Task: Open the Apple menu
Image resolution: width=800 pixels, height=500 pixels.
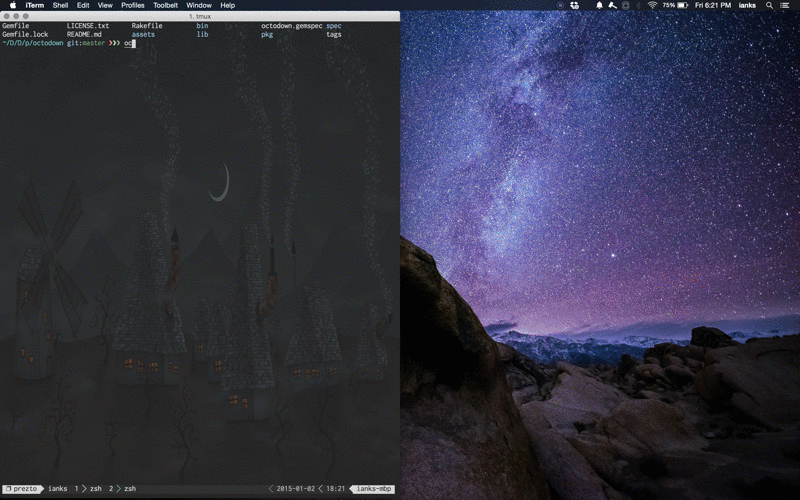Action: point(13,5)
